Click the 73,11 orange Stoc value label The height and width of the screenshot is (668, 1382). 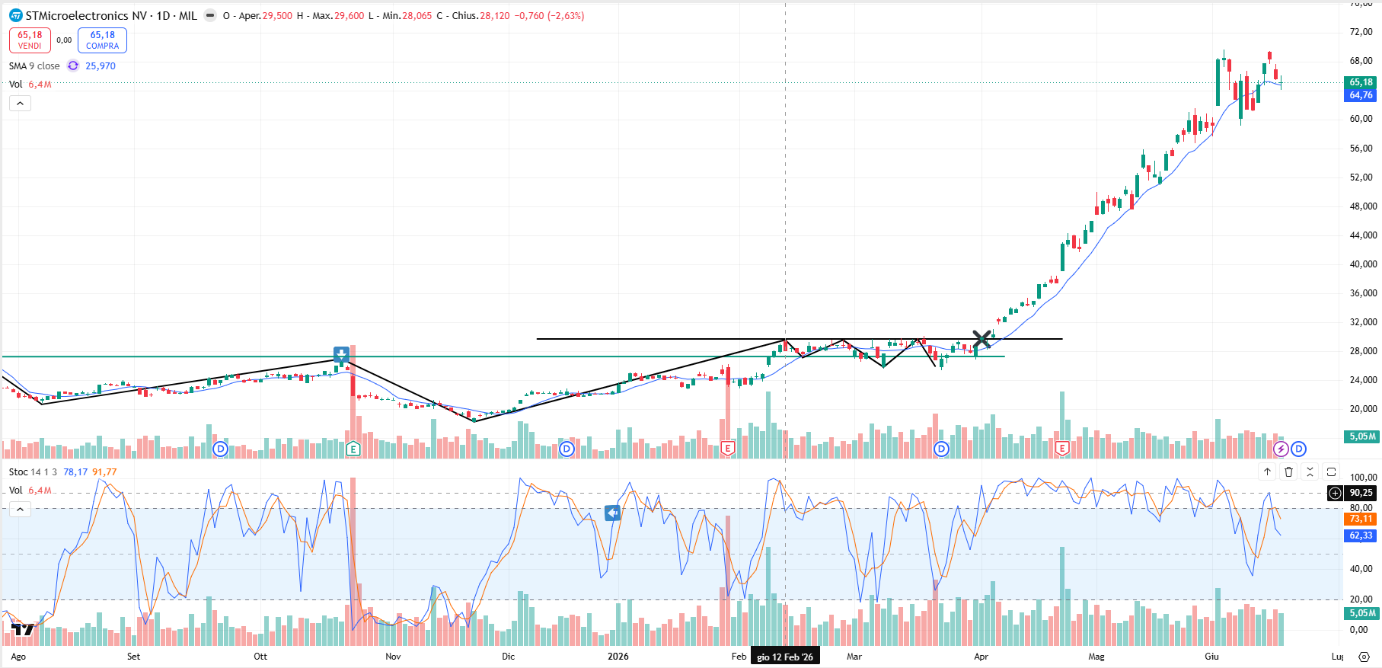point(1360,519)
